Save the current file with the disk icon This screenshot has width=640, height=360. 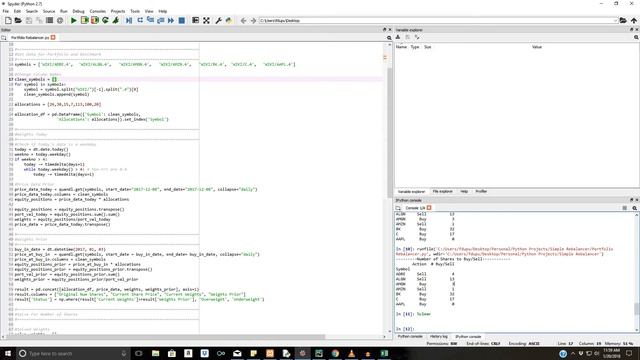click(x=29, y=20)
